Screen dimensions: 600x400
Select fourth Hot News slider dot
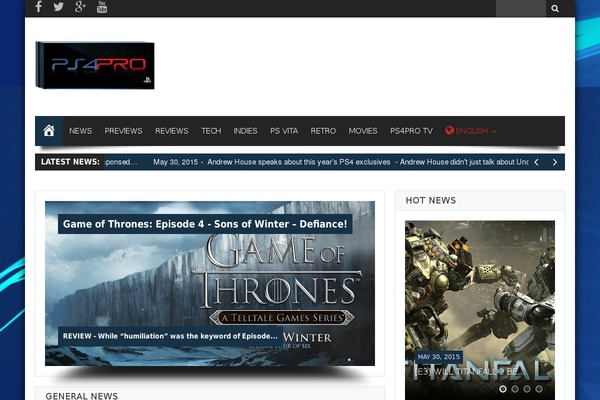point(539,389)
